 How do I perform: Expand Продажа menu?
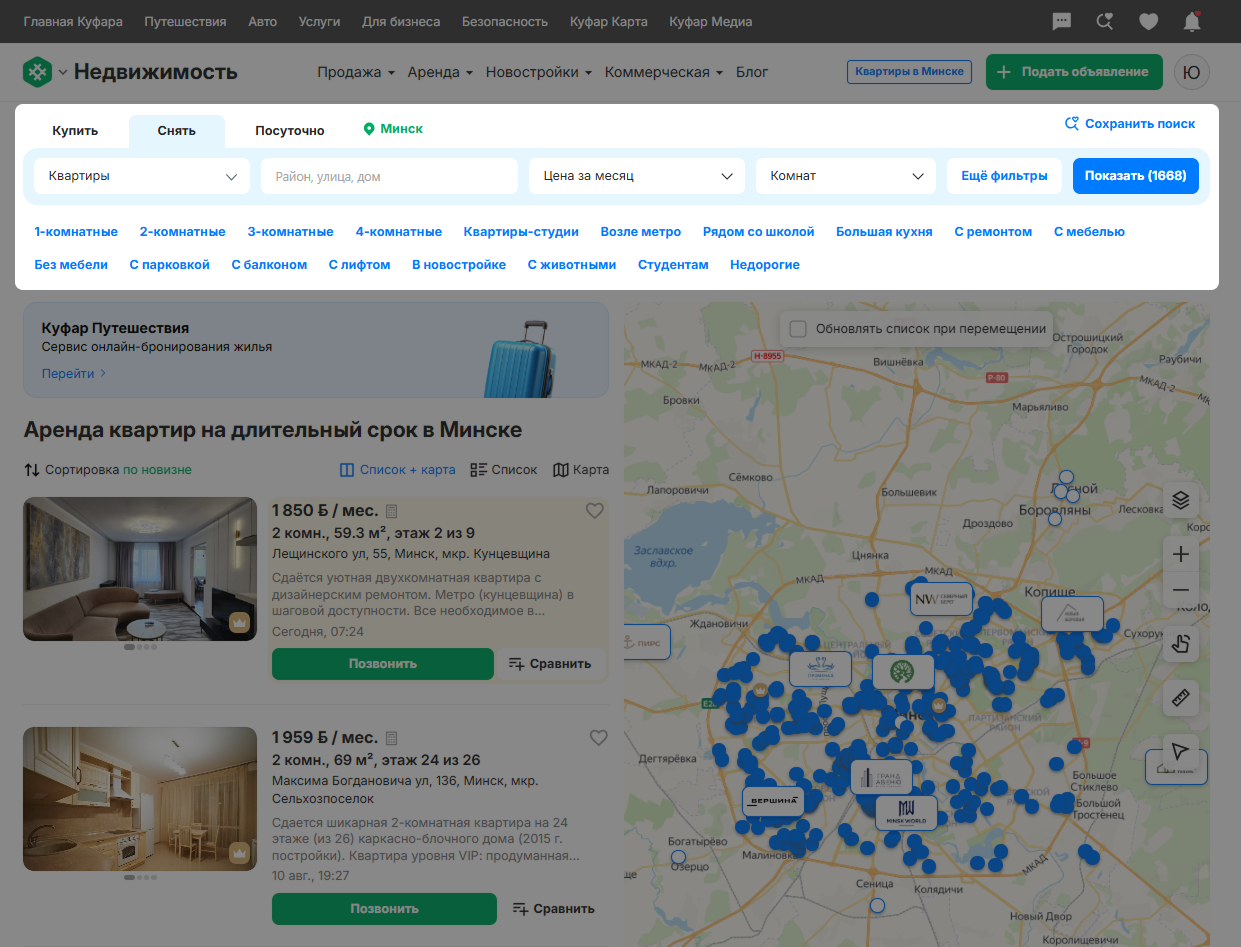click(x=356, y=72)
